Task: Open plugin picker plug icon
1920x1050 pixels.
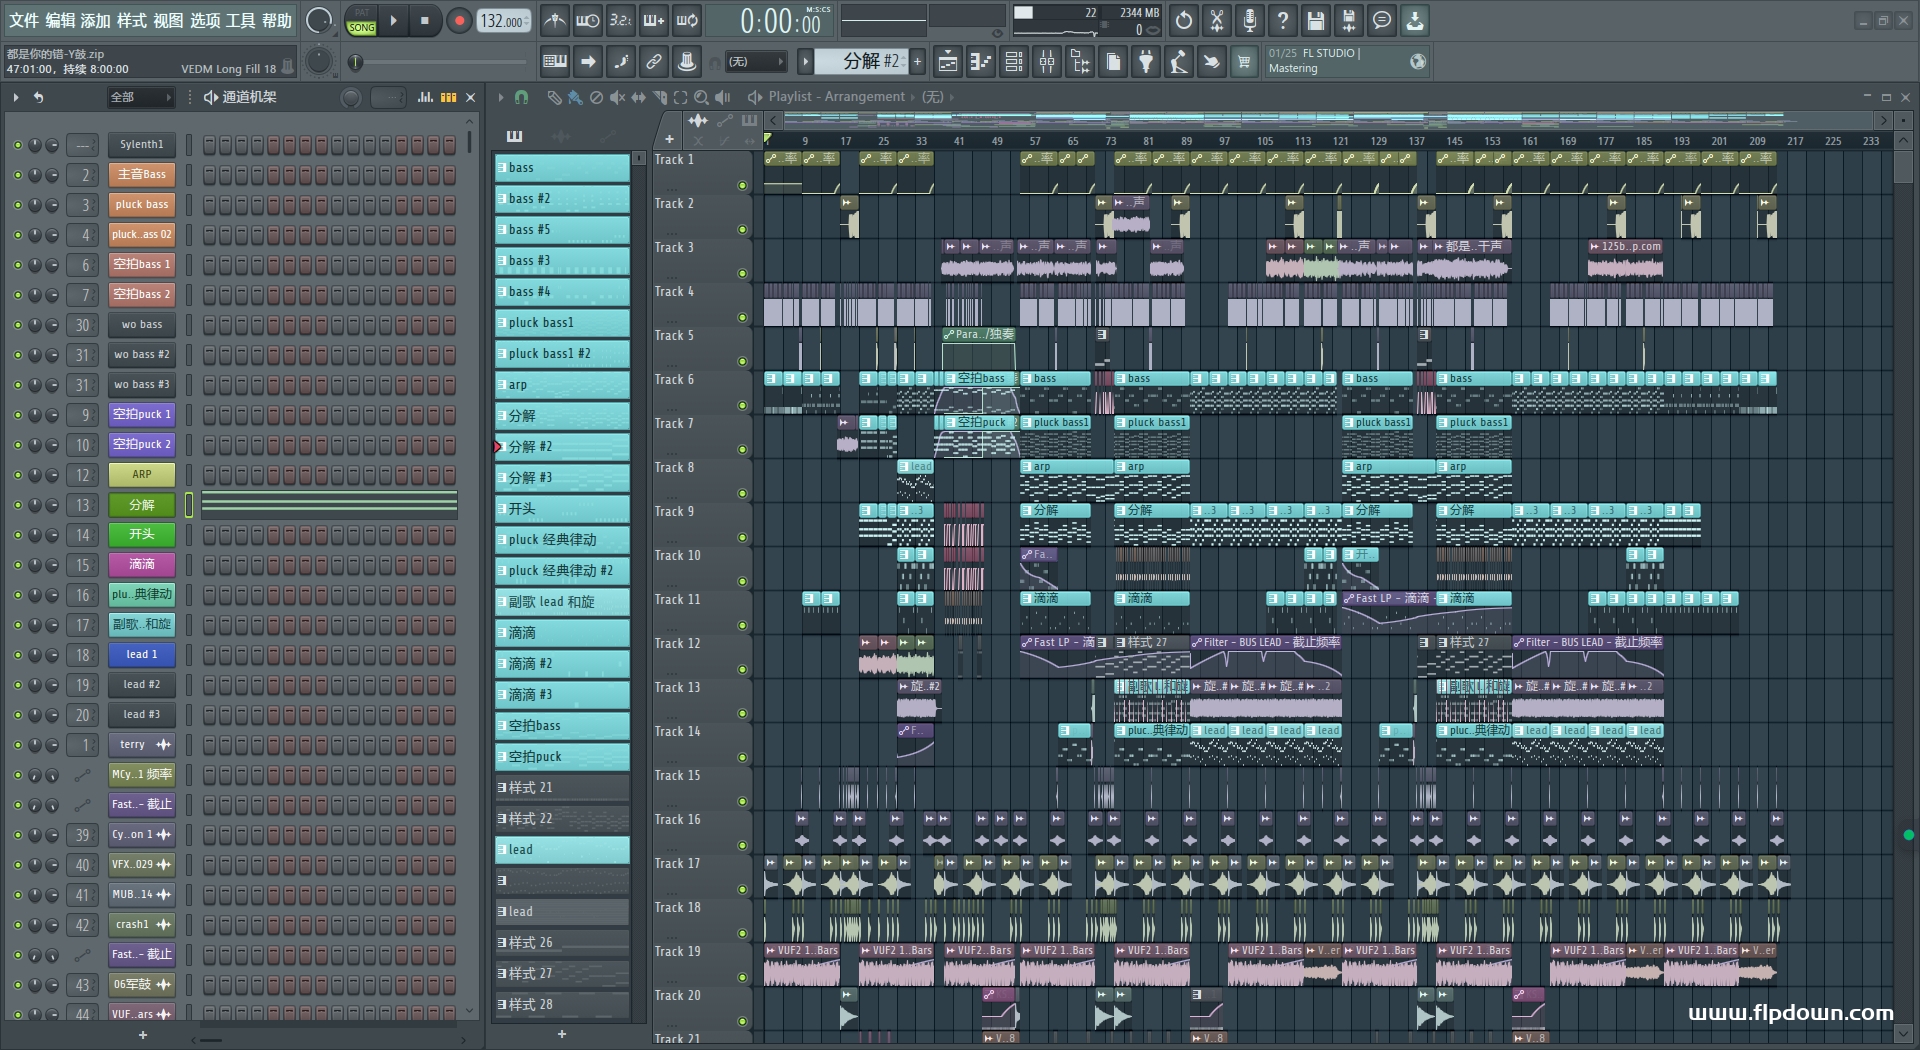Action: pos(1146,62)
